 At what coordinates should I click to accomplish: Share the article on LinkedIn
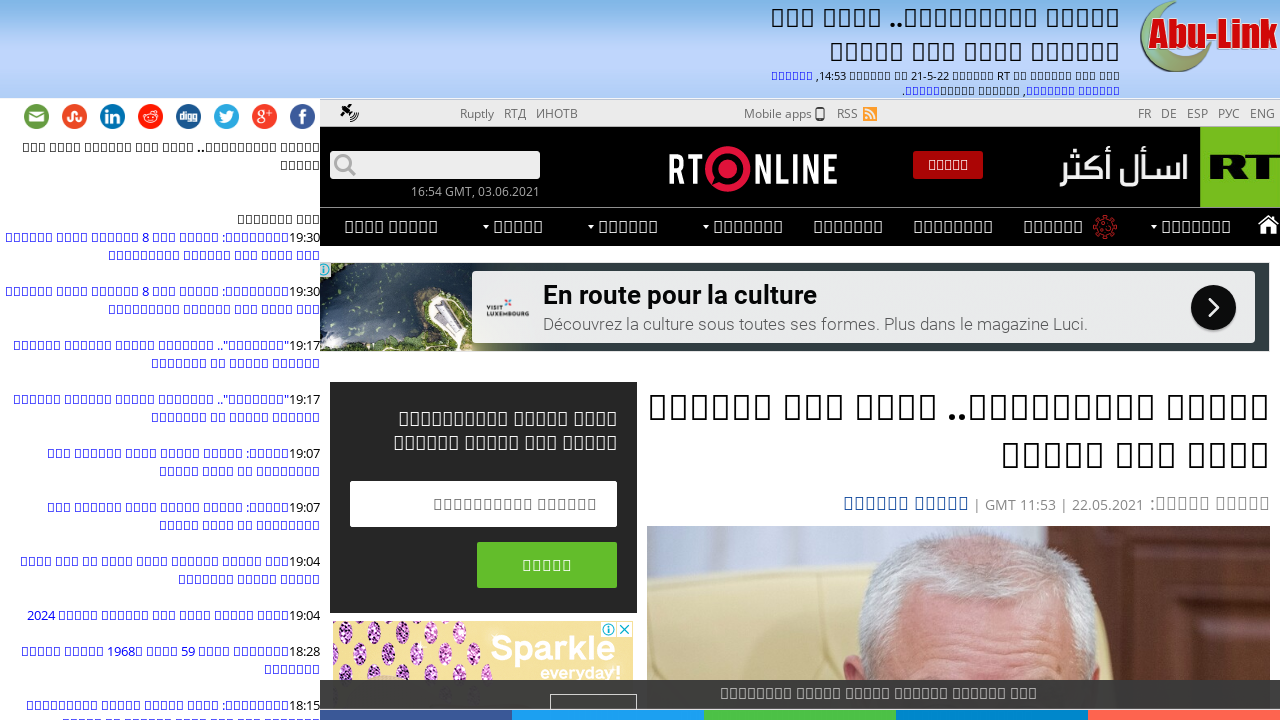pos(113,117)
